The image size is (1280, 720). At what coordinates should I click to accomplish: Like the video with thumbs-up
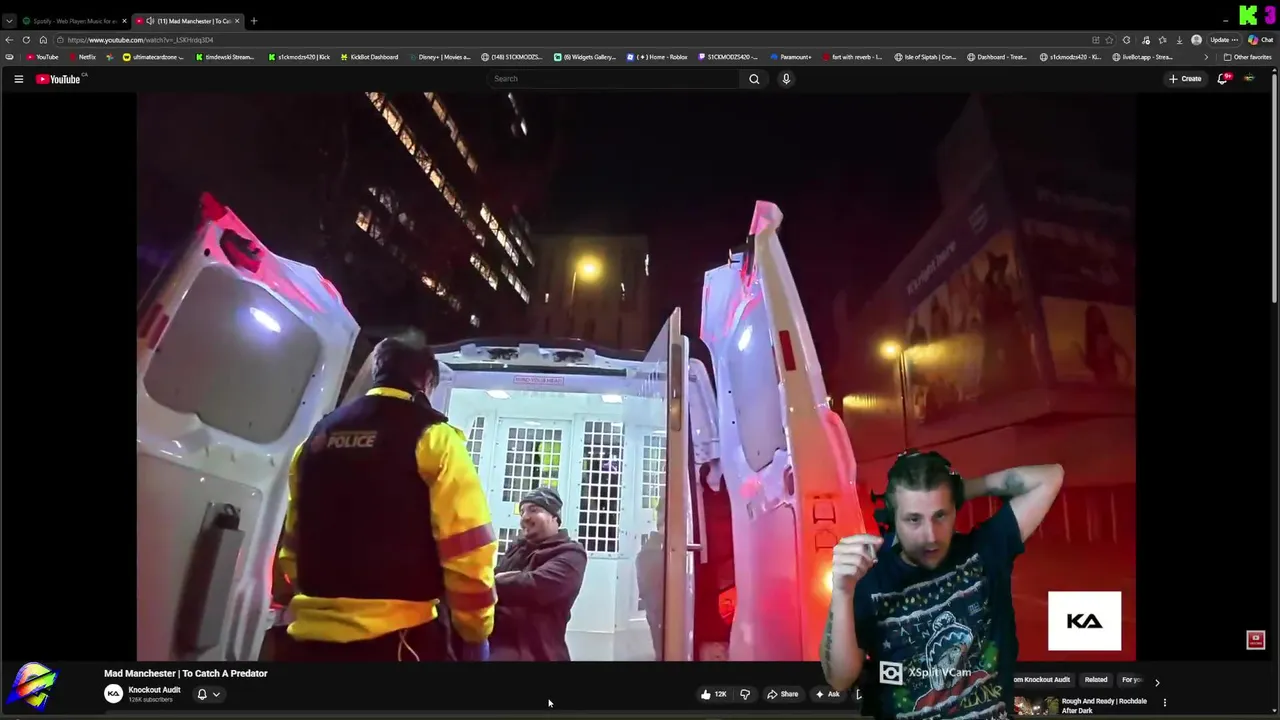tap(713, 694)
